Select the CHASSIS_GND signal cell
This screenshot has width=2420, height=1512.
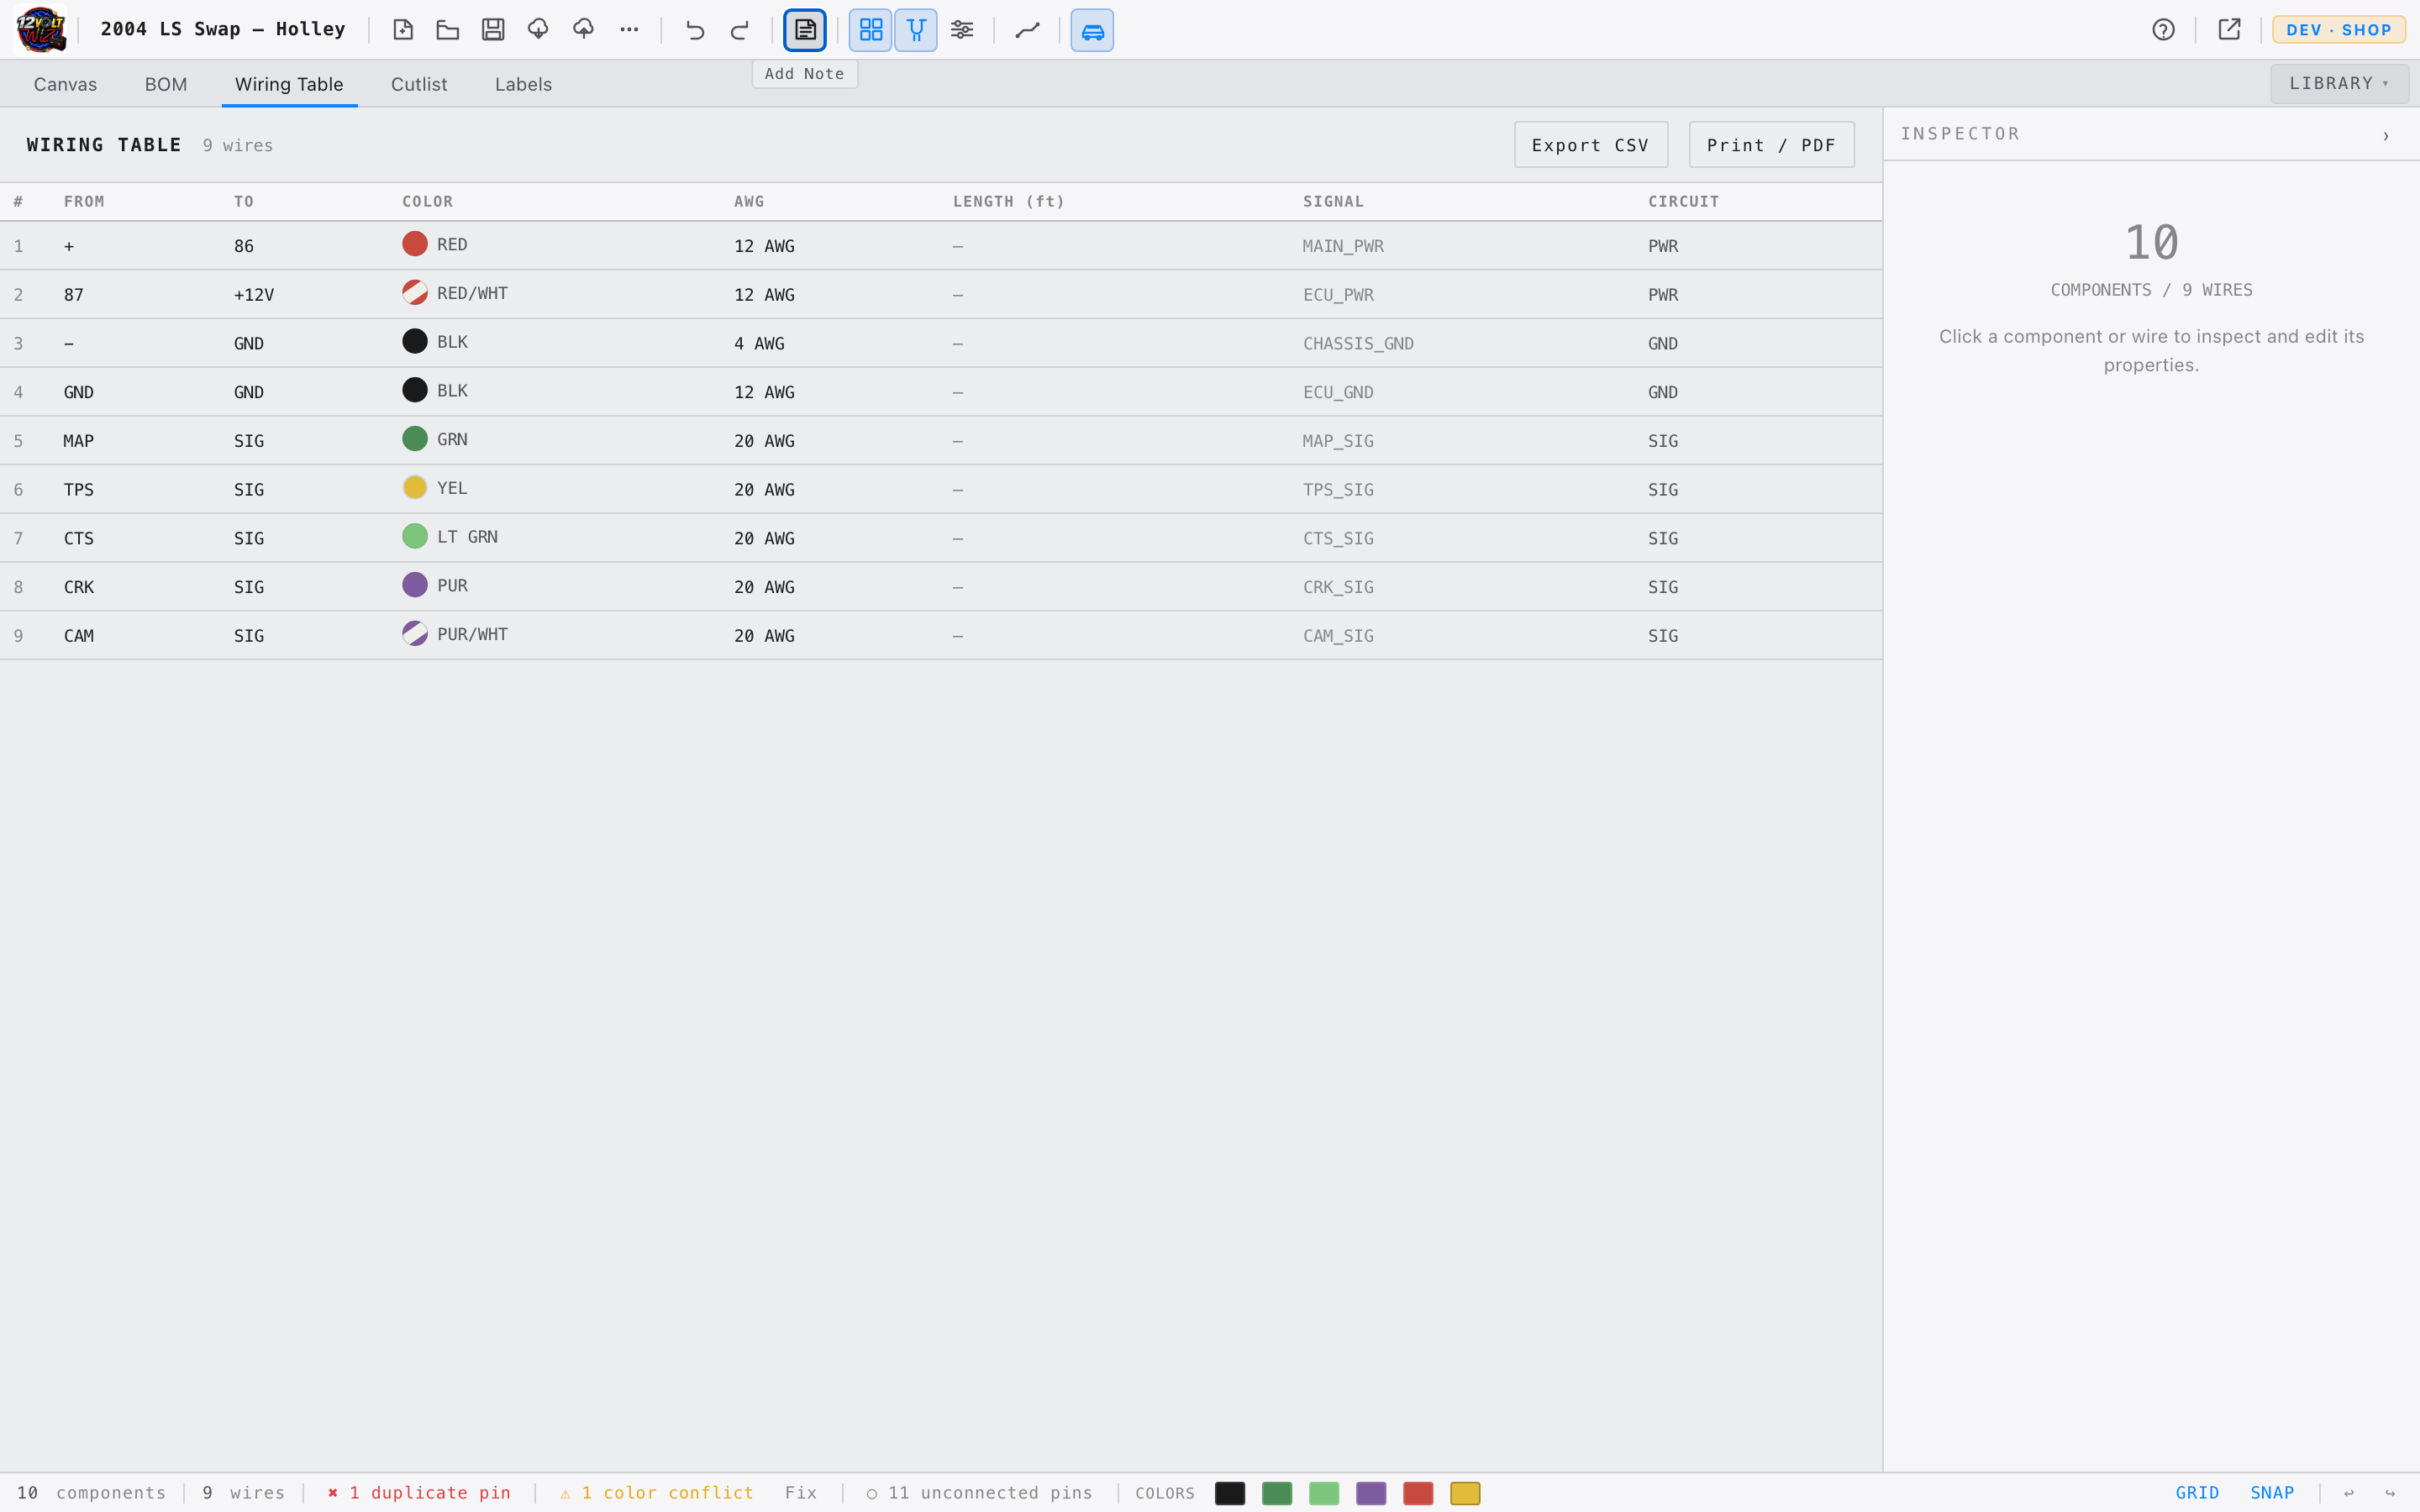coord(1358,344)
